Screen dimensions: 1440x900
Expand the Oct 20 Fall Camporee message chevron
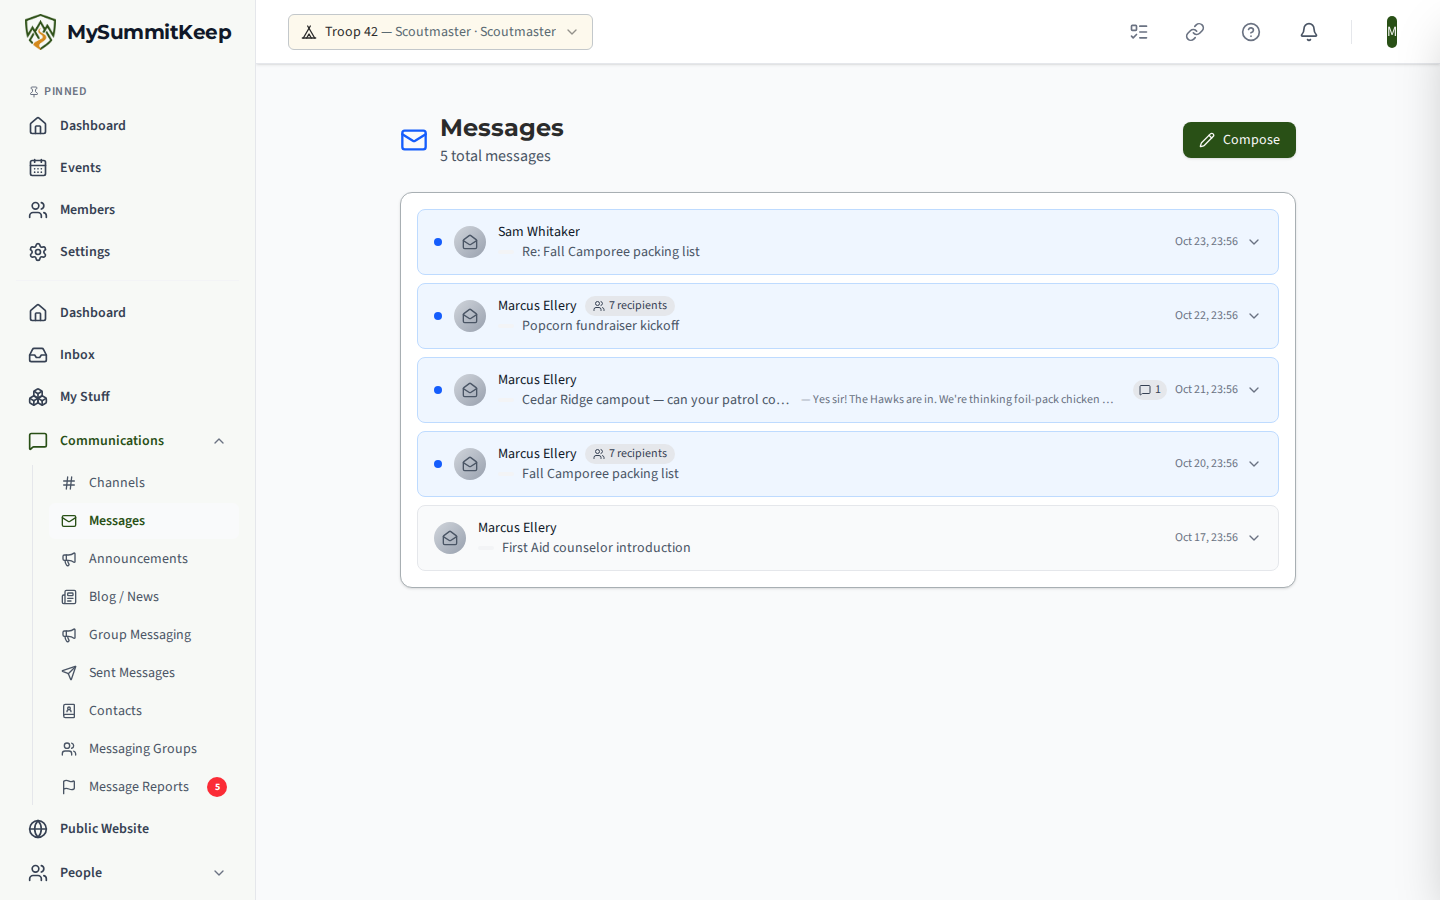pyautogui.click(x=1254, y=464)
